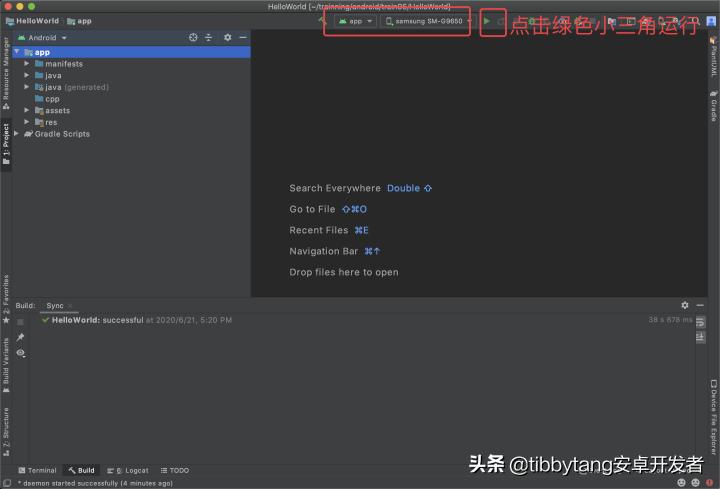Expand the java (generated) folder
This screenshot has height=489, width=720.
[x=27, y=87]
